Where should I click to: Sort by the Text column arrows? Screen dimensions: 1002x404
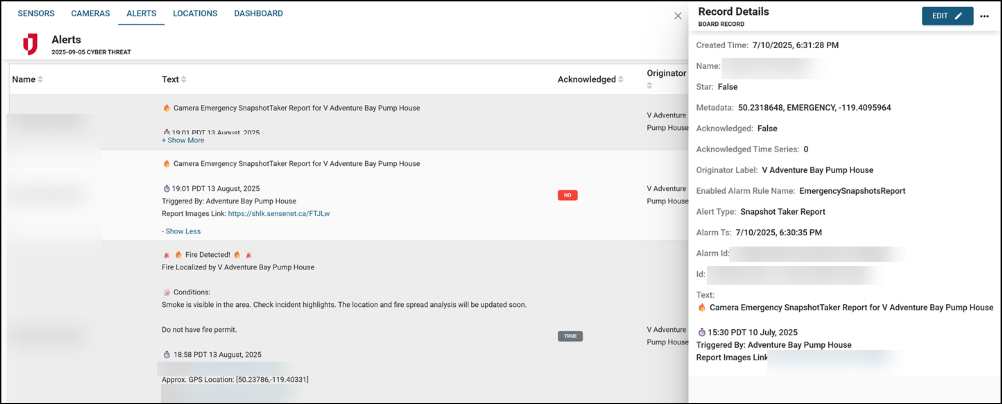coord(184,80)
